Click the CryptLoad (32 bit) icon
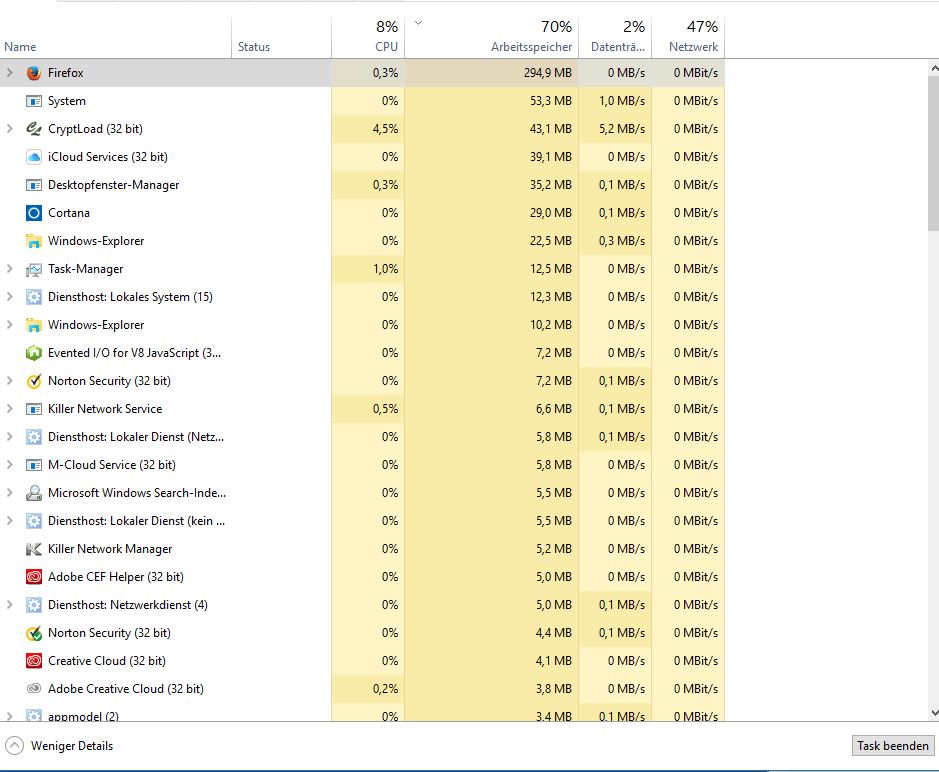Screen dimensions: 939x772 34,129
